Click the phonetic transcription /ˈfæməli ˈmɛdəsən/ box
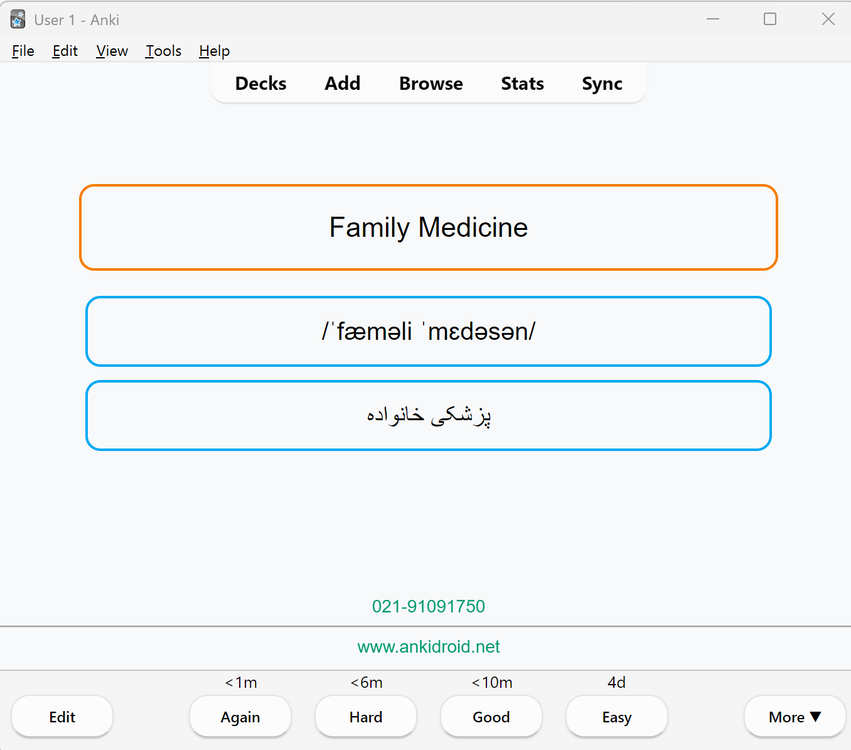This screenshot has width=851, height=750. 429,332
